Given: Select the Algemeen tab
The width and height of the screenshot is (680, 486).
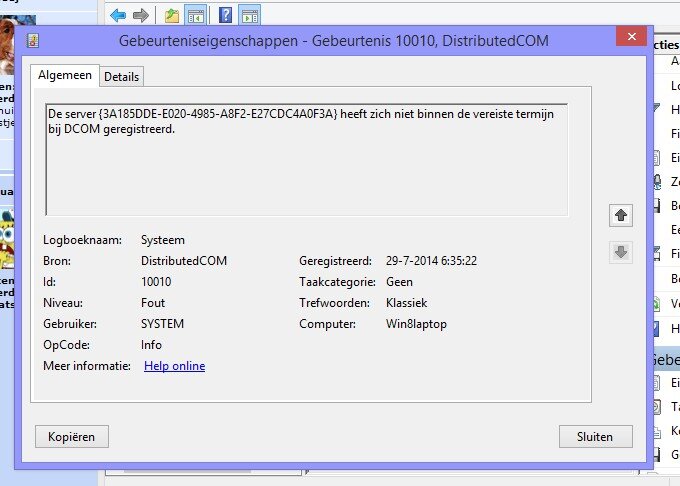Looking at the screenshot, I should 65,76.
